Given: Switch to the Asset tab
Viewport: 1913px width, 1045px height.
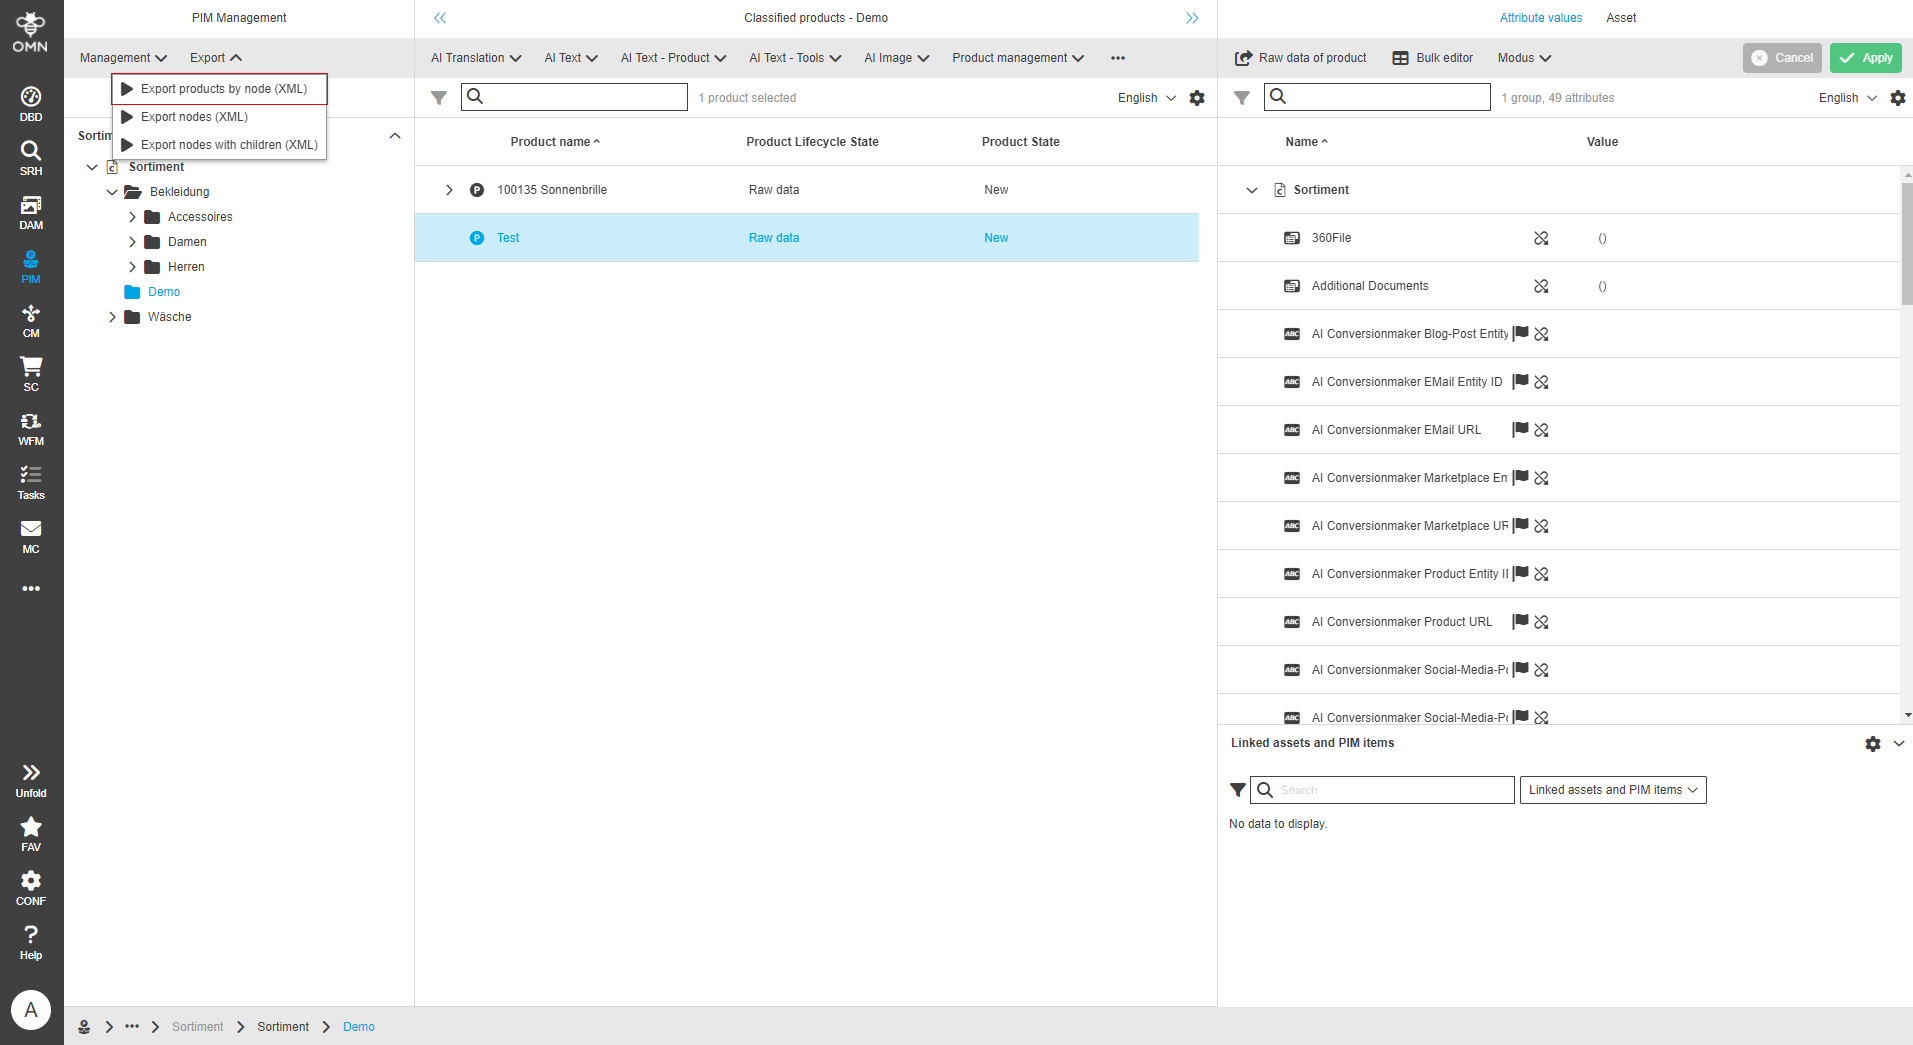Looking at the screenshot, I should tap(1620, 18).
